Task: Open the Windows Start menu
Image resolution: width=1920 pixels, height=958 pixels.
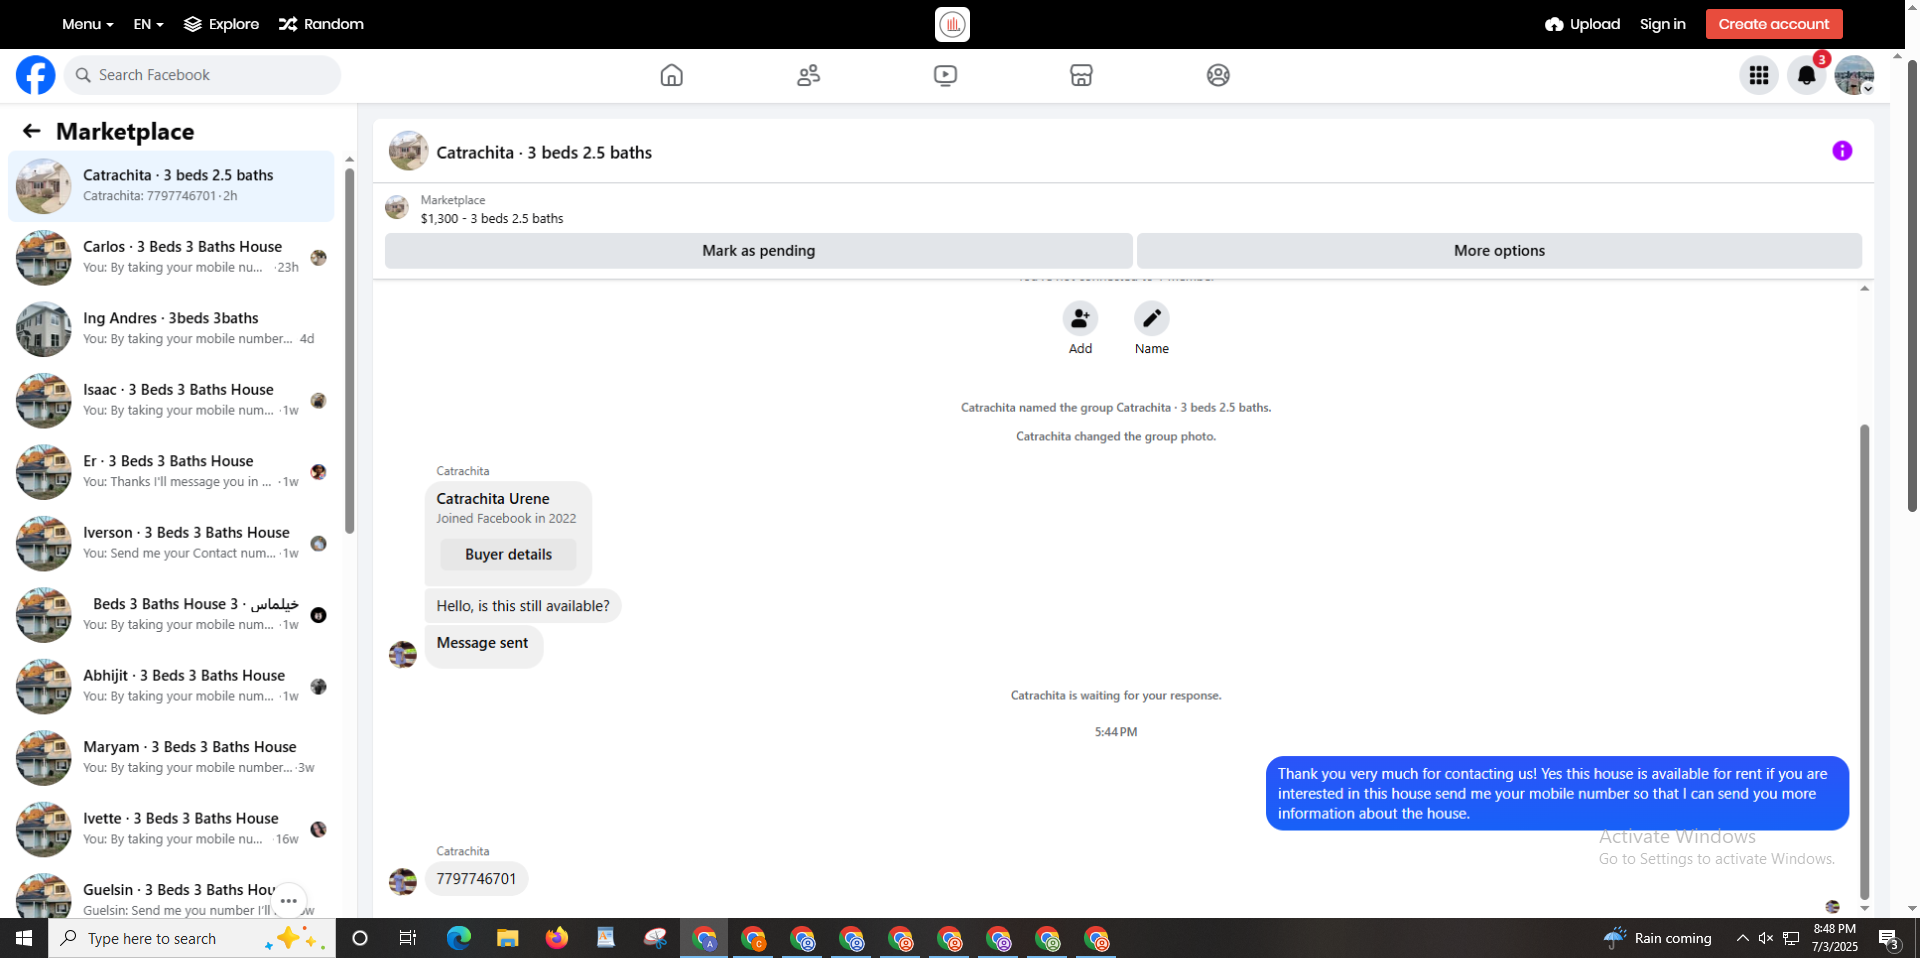Action: [24, 938]
